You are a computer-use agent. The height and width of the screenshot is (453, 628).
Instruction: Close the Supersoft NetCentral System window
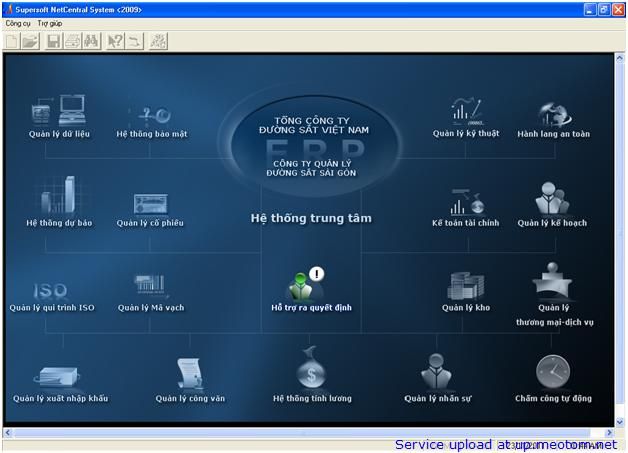(618, 10)
